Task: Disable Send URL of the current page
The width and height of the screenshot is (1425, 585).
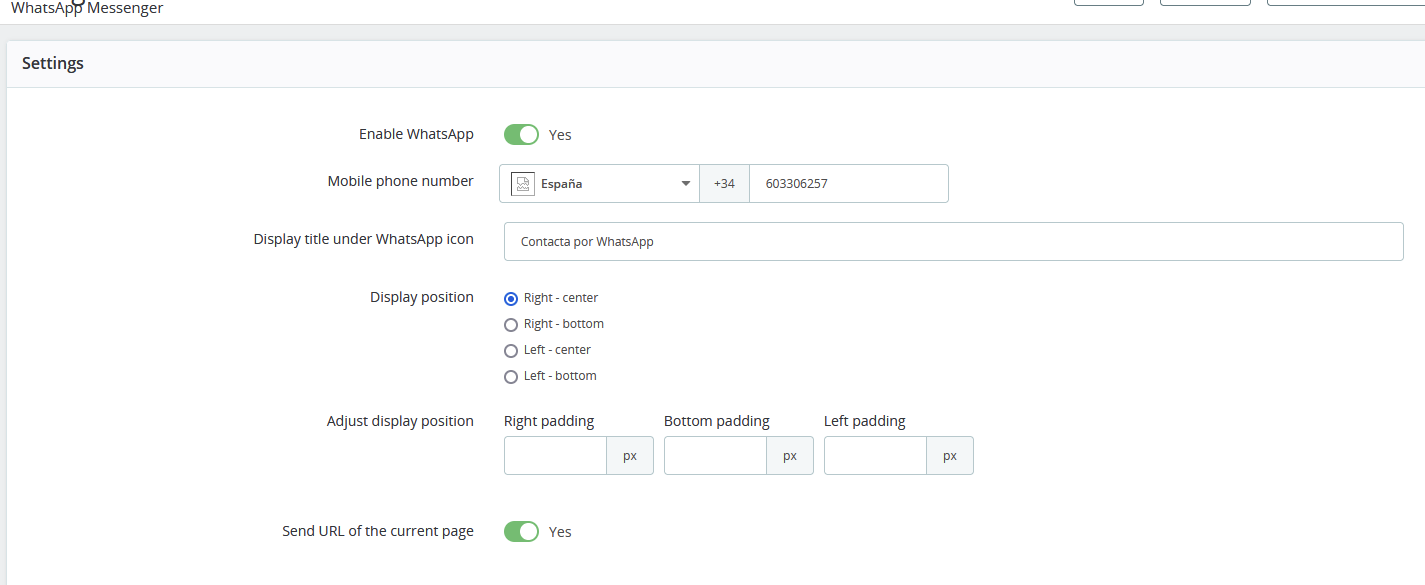Action: coord(521,531)
